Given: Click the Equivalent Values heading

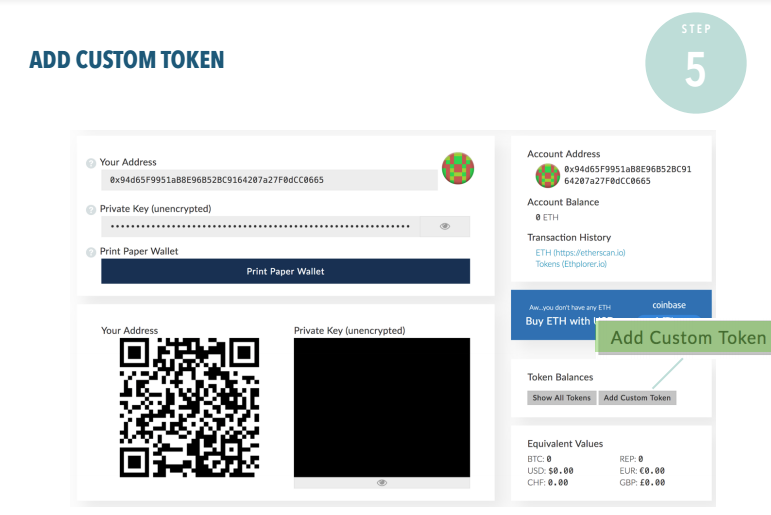Looking at the screenshot, I should pyautogui.click(x=565, y=444).
